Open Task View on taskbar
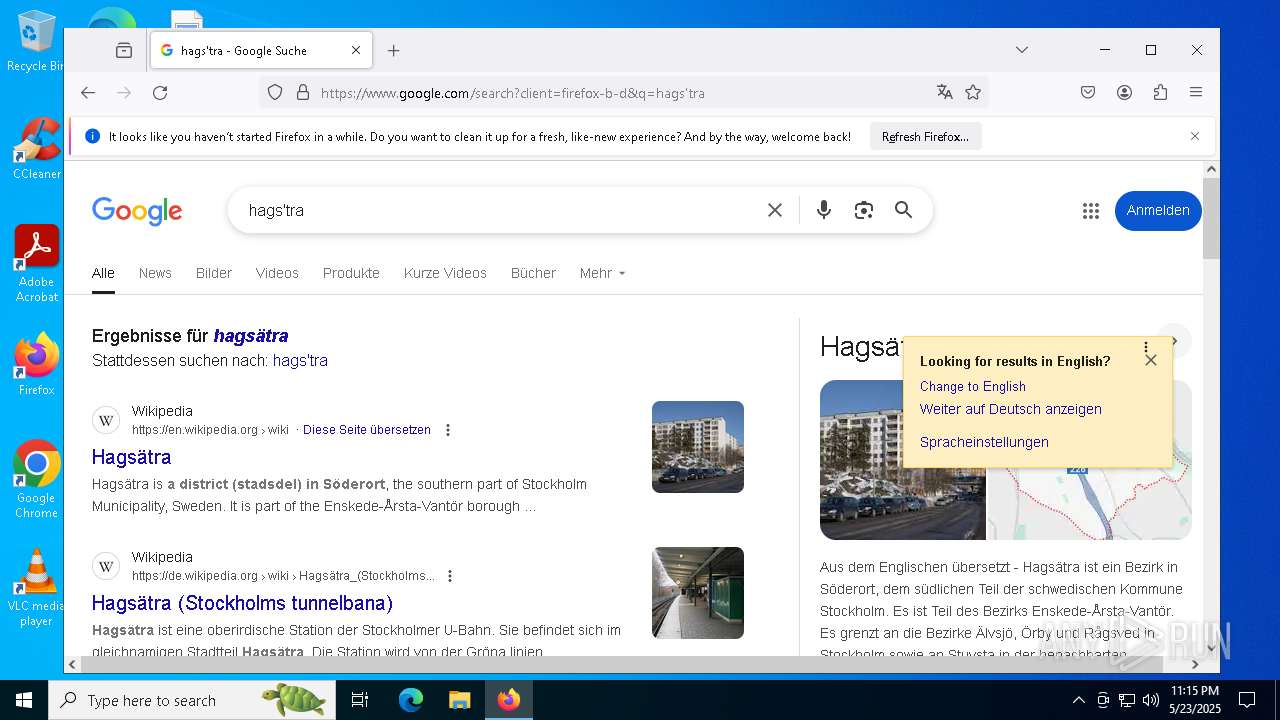Image resolution: width=1280 pixels, height=720 pixels. (x=360, y=700)
